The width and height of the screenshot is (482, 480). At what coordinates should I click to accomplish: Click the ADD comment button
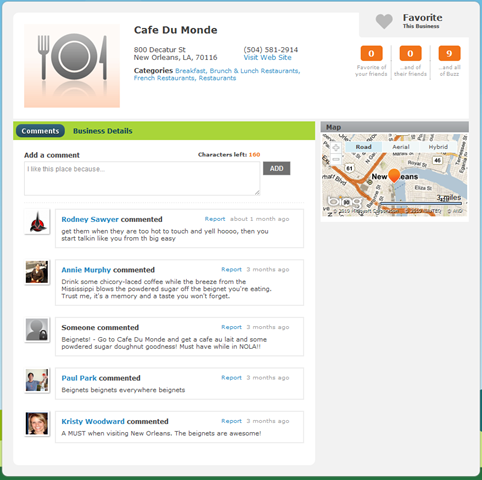pyautogui.click(x=276, y=168)
